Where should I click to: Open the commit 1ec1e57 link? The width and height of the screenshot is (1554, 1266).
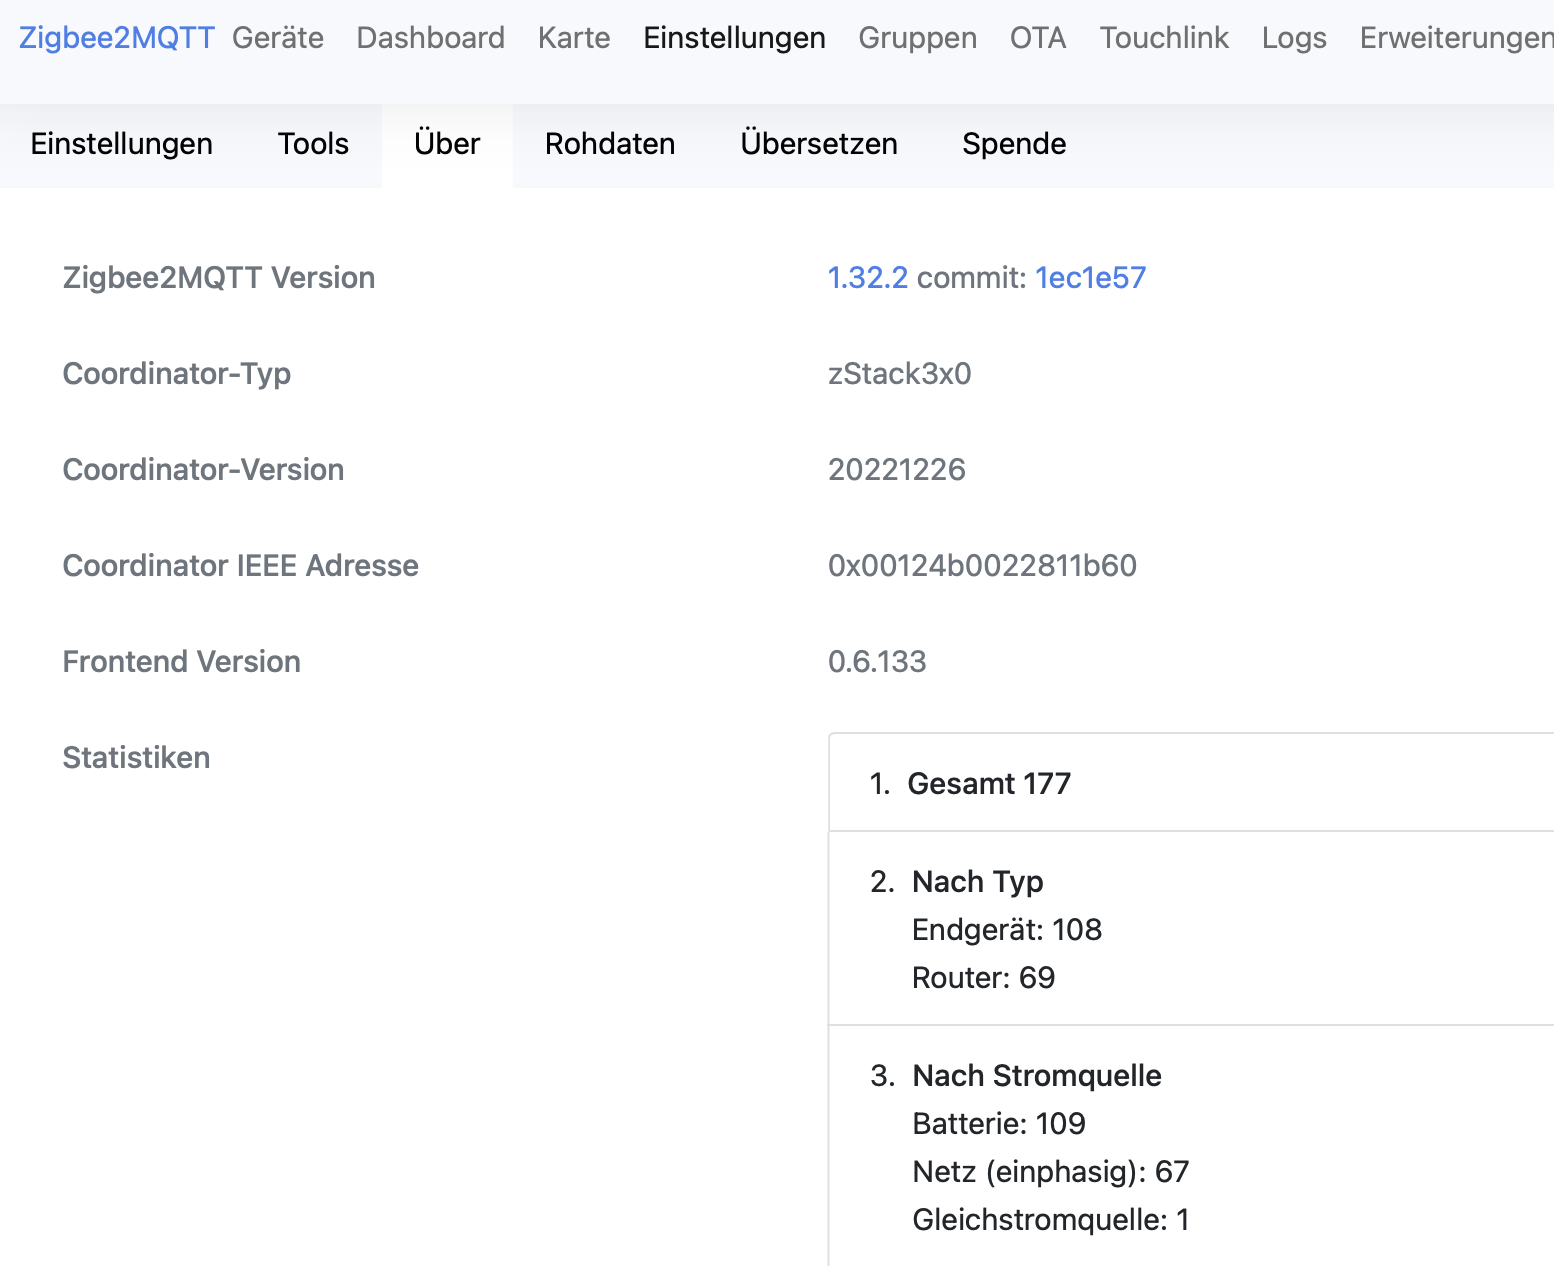pyautogui.click(x=1090, y=278)
